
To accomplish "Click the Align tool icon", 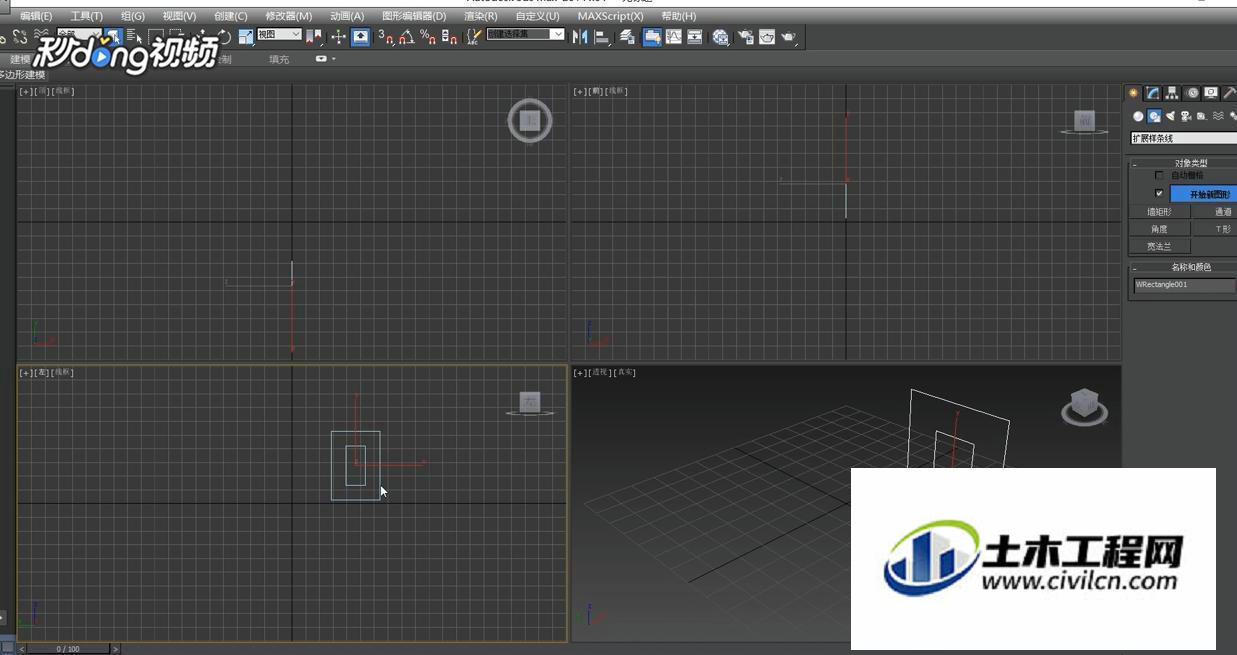I will point(602,37).
